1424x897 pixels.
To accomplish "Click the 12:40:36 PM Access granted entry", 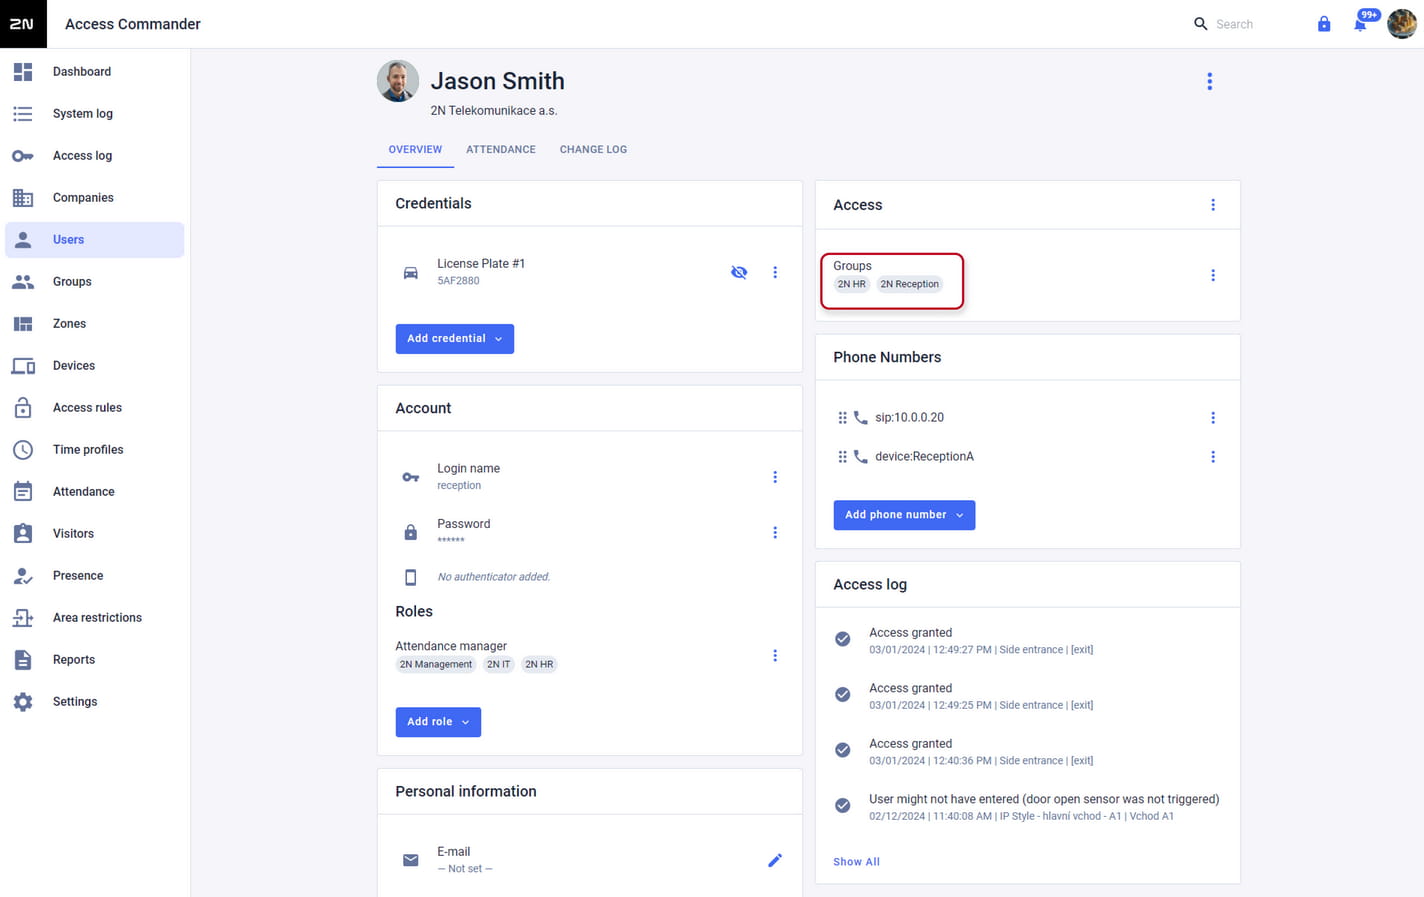I will click(x=1027, y=752).
